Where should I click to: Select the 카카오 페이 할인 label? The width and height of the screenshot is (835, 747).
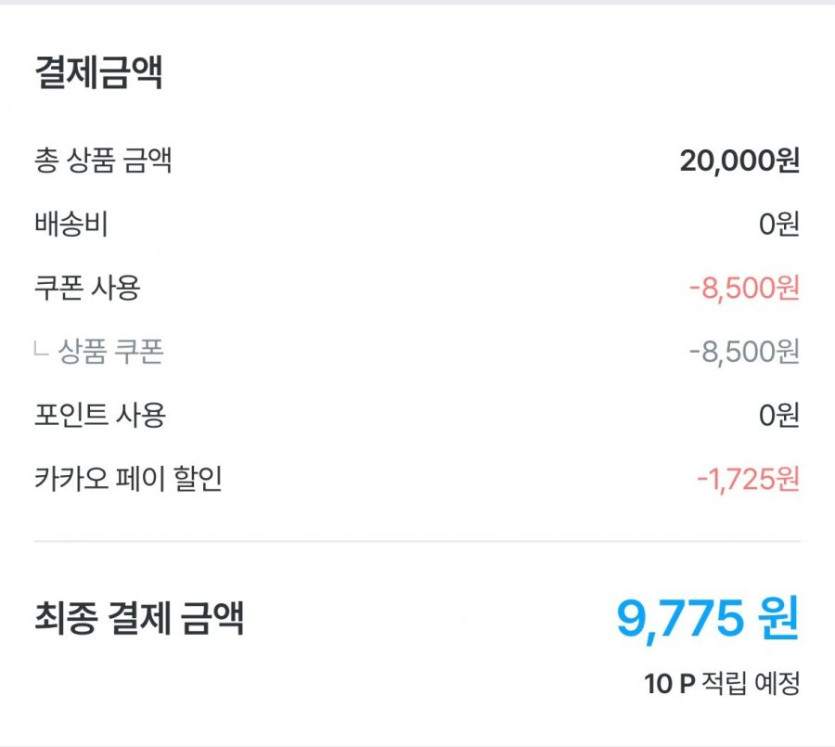click(128, 479)
